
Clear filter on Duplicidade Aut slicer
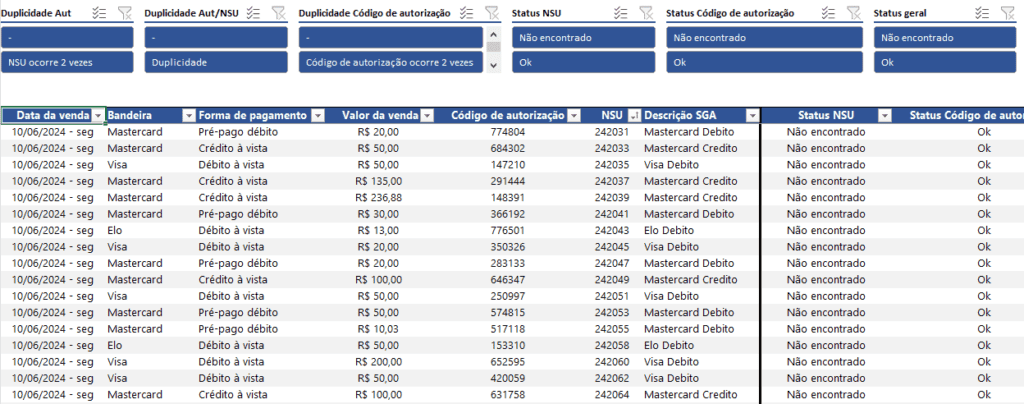pyautogui.click(x=124, y=13)
